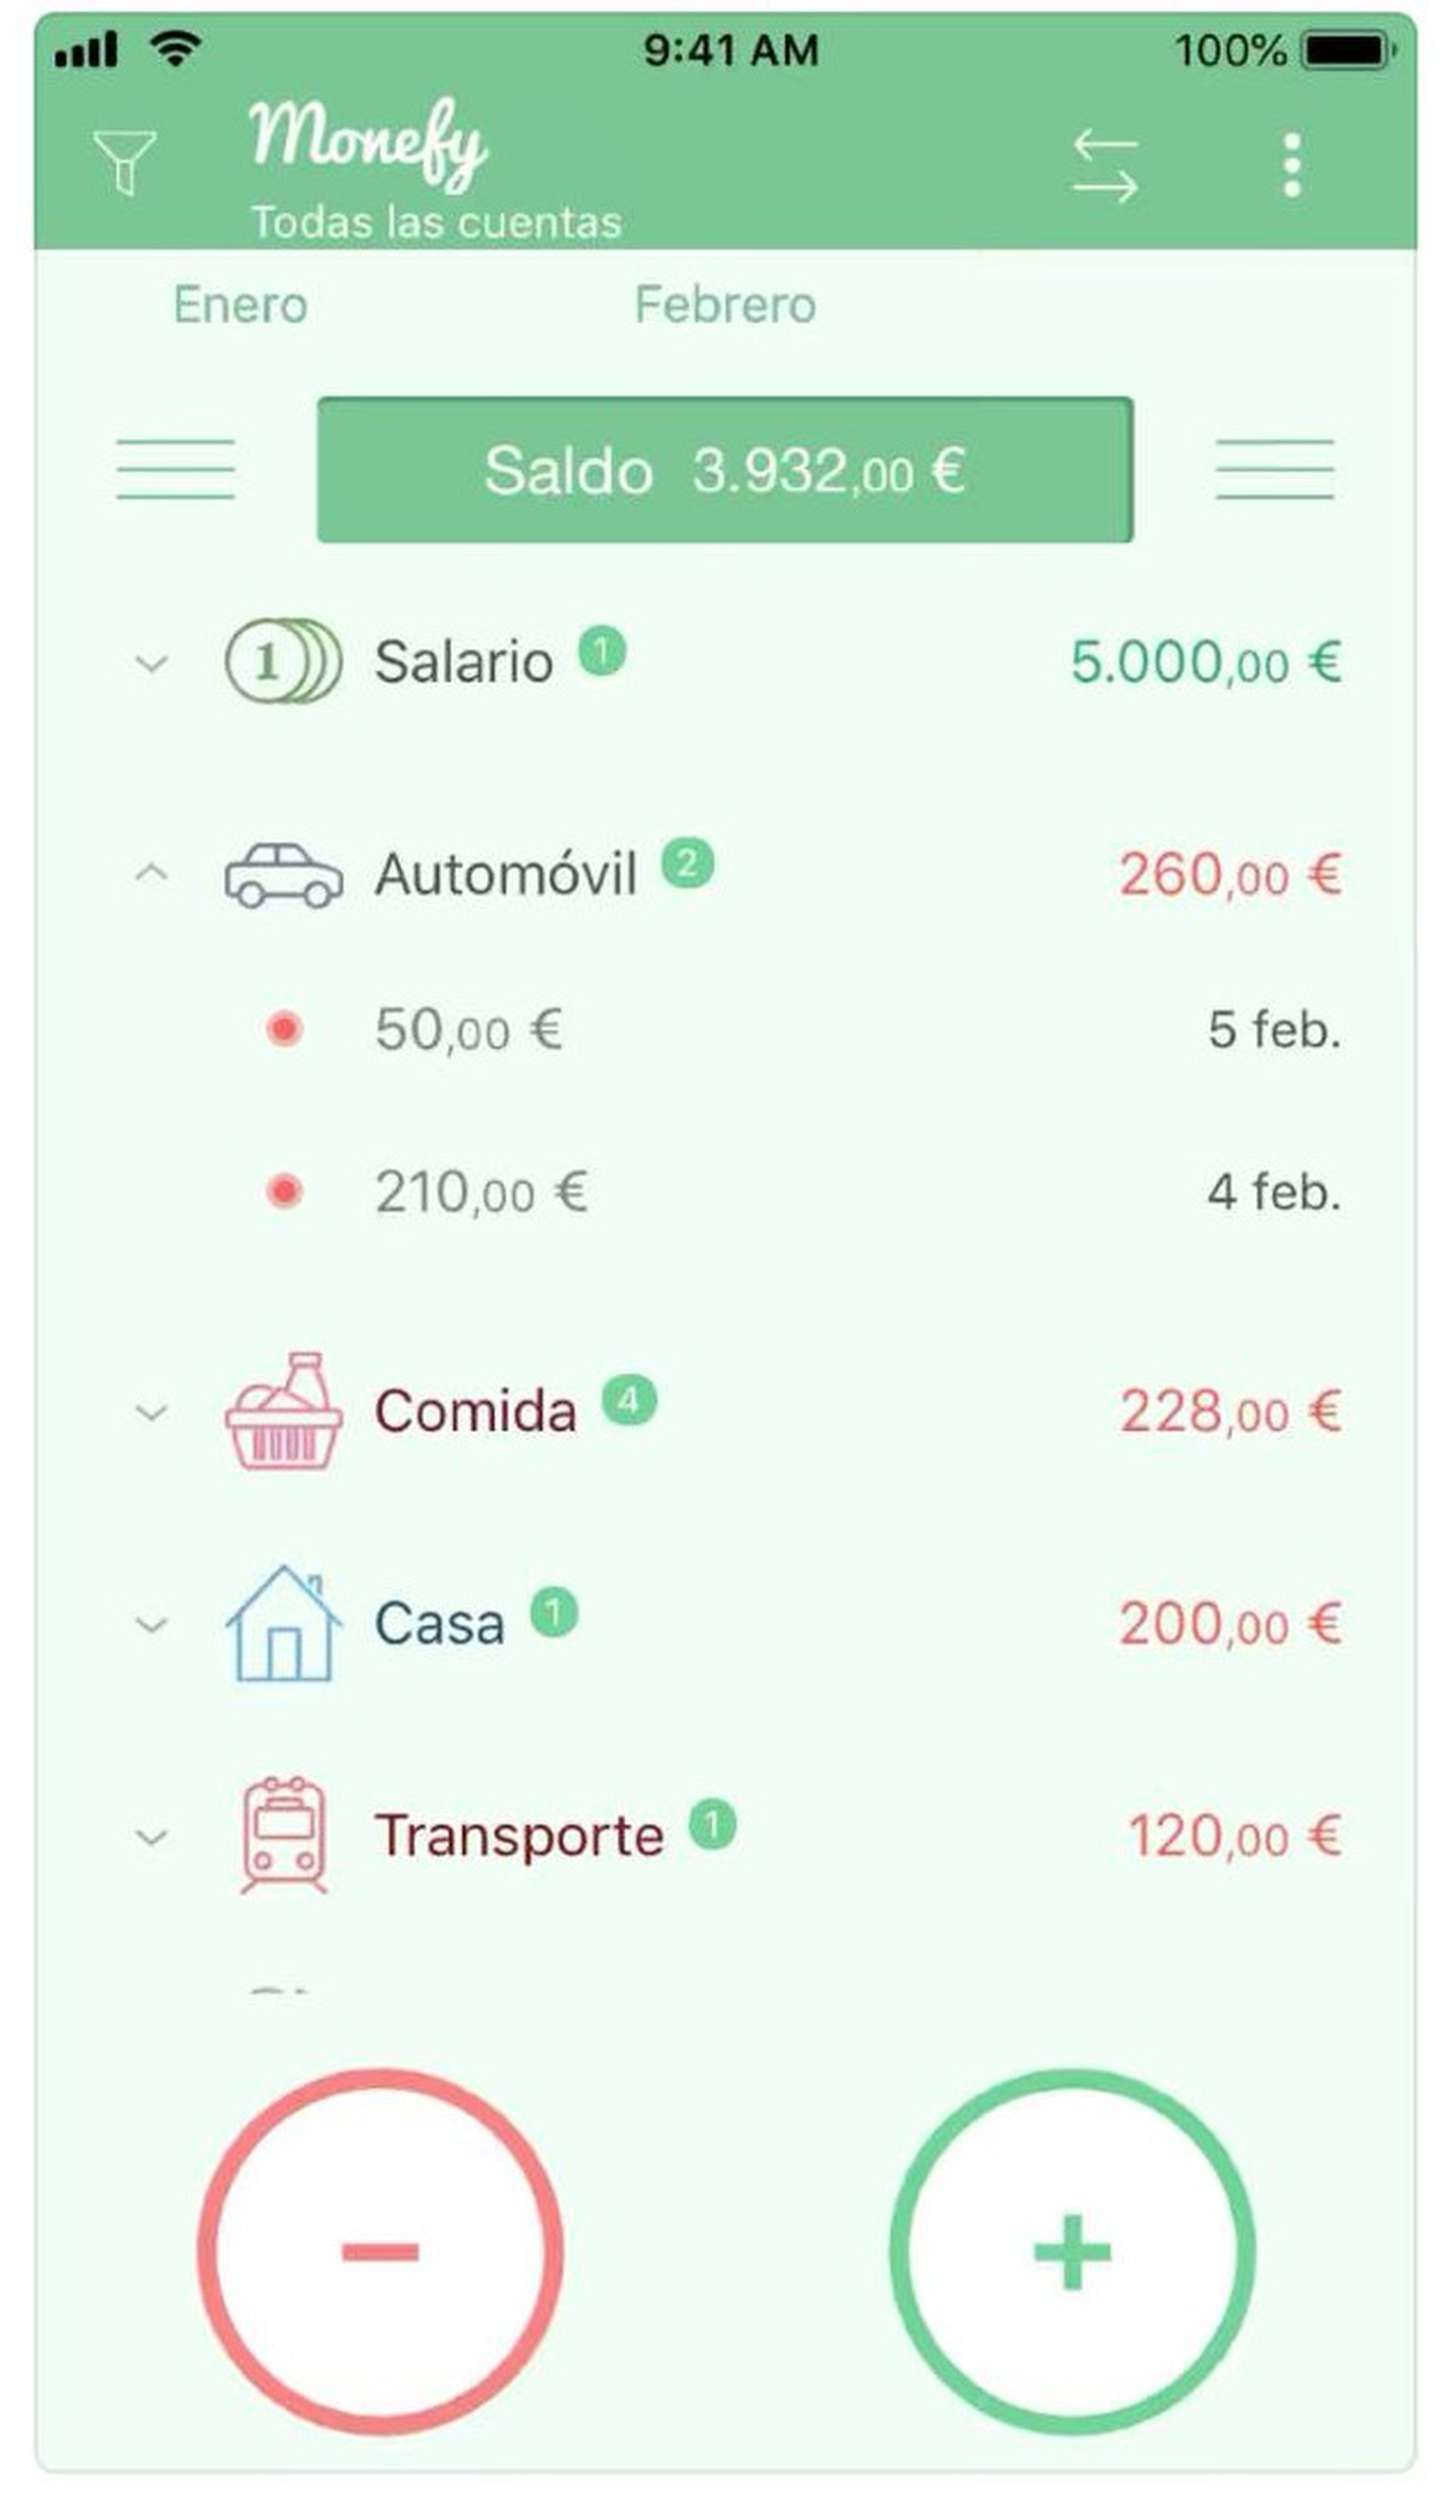1440x2498 pixels.
Task: Open the three-dot overflow menu
Action: point(1291,165)
